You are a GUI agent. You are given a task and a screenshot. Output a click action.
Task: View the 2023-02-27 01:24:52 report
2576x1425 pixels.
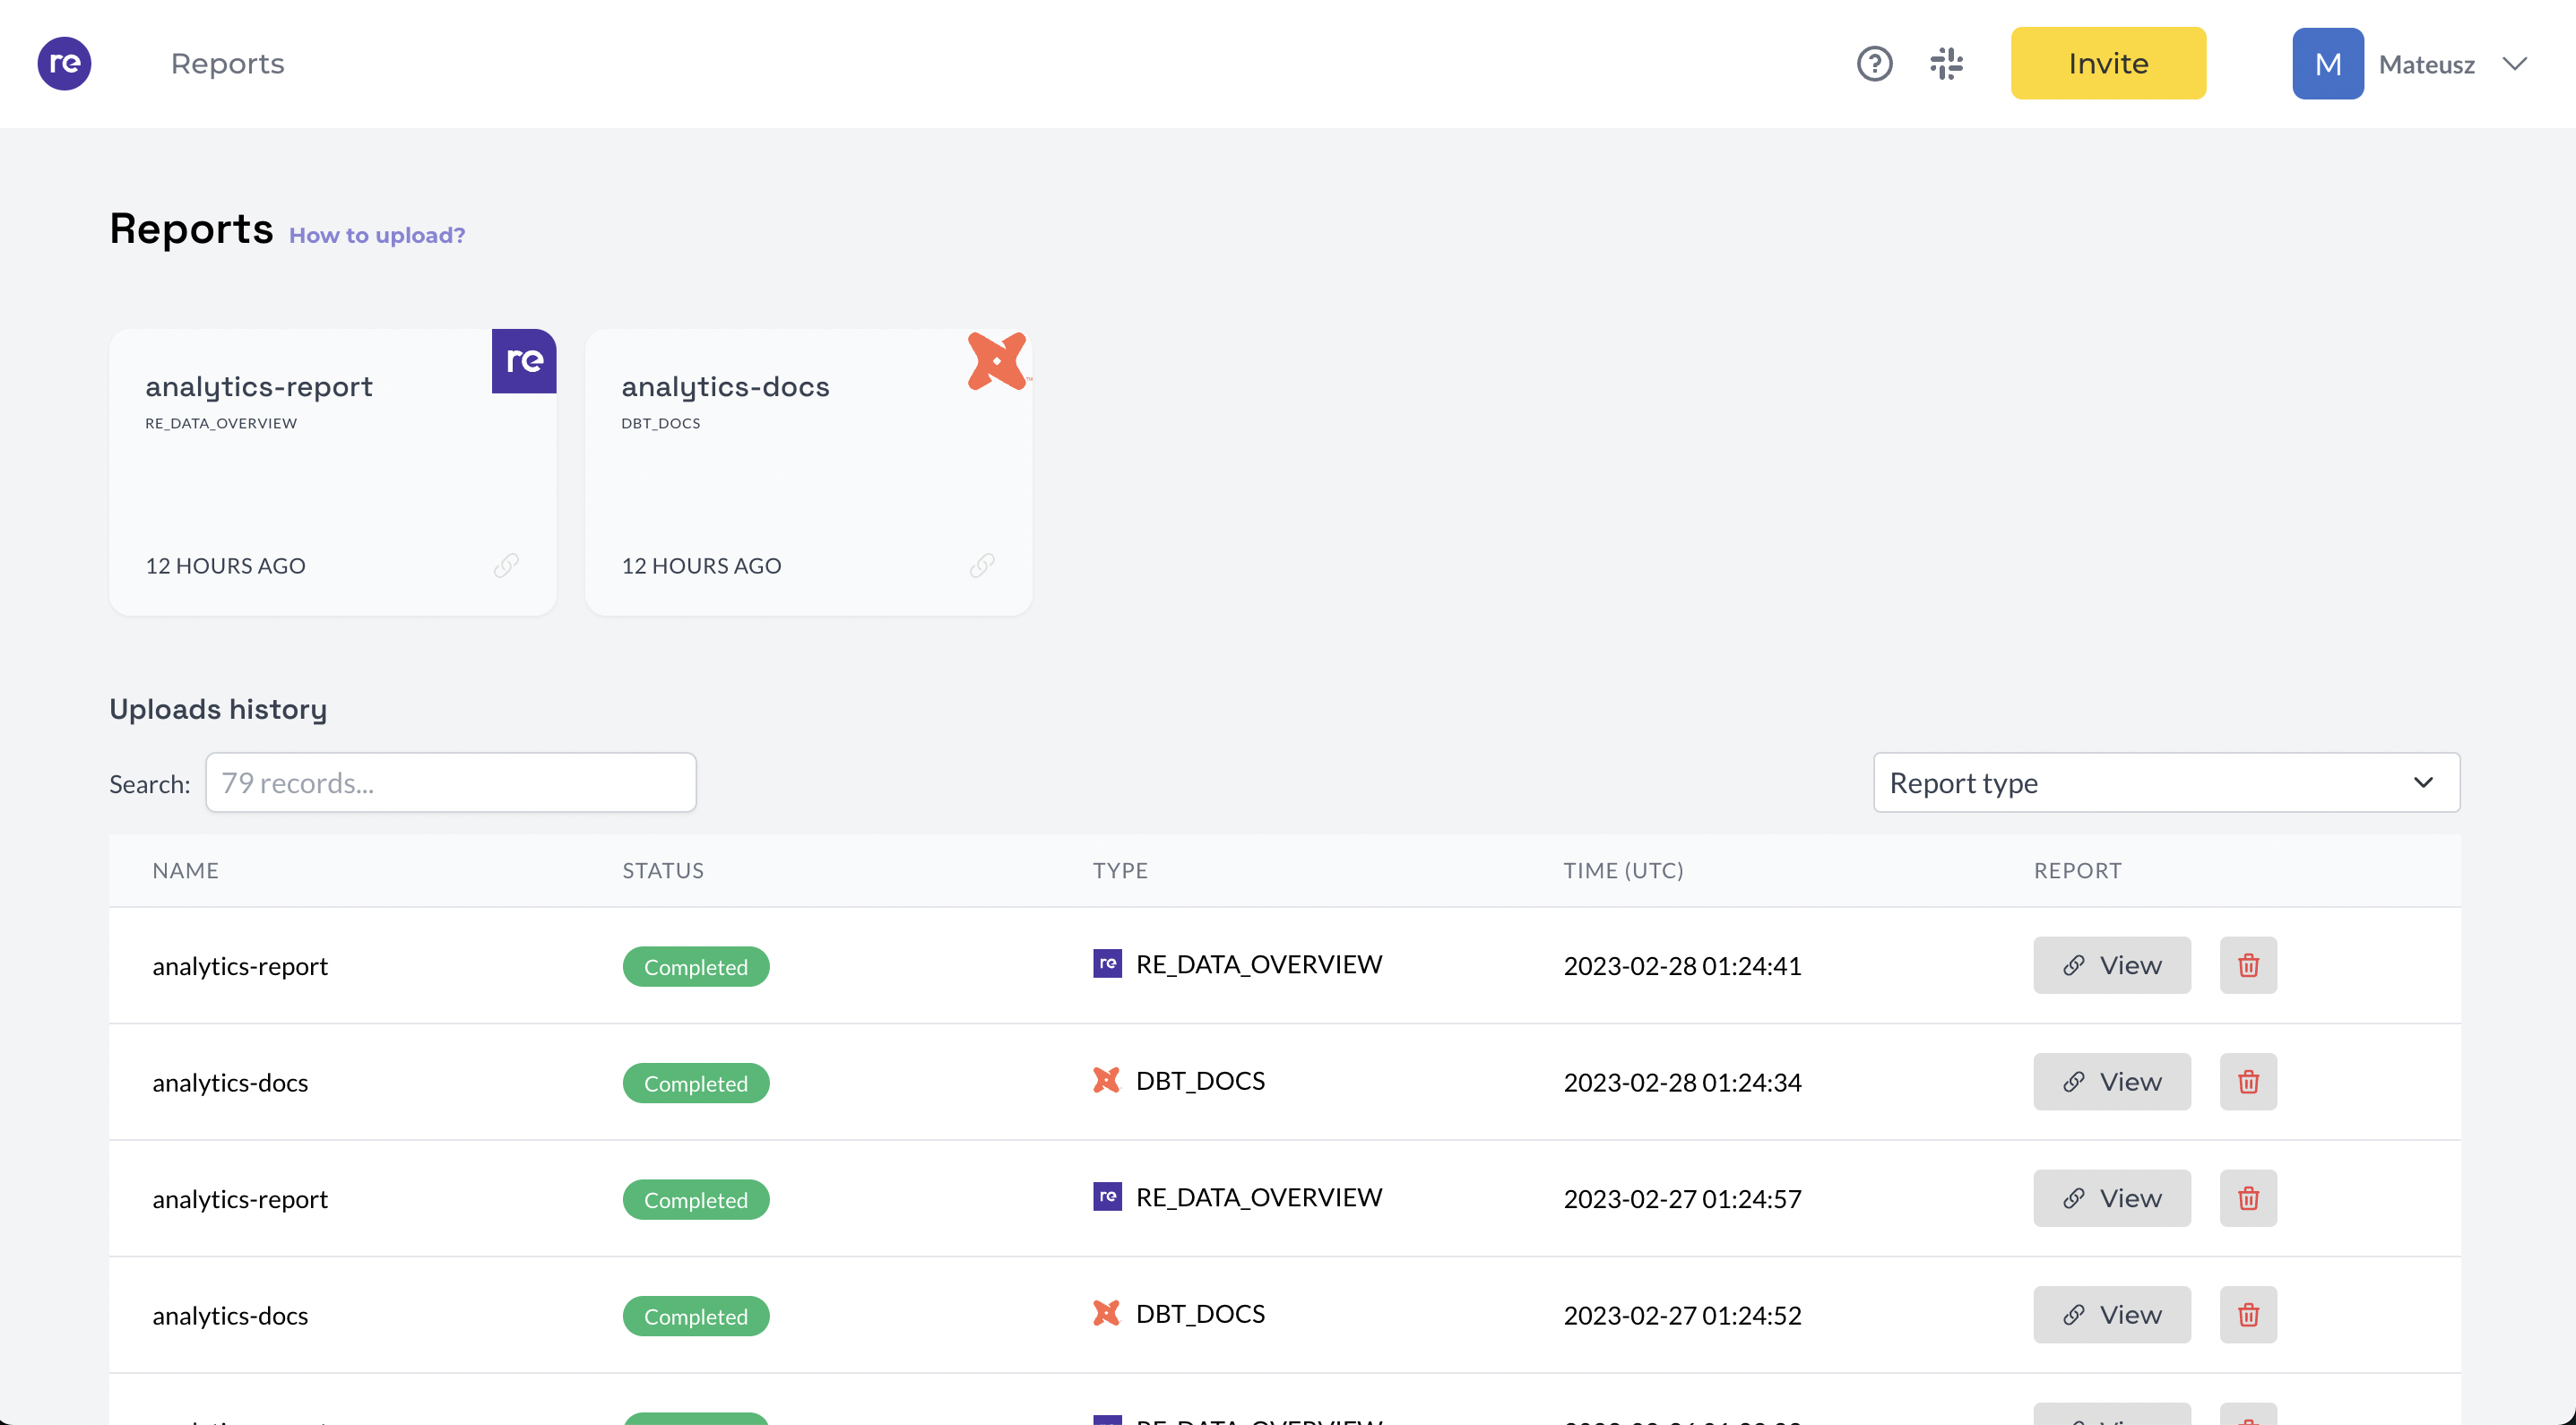click(2112, 1314)
